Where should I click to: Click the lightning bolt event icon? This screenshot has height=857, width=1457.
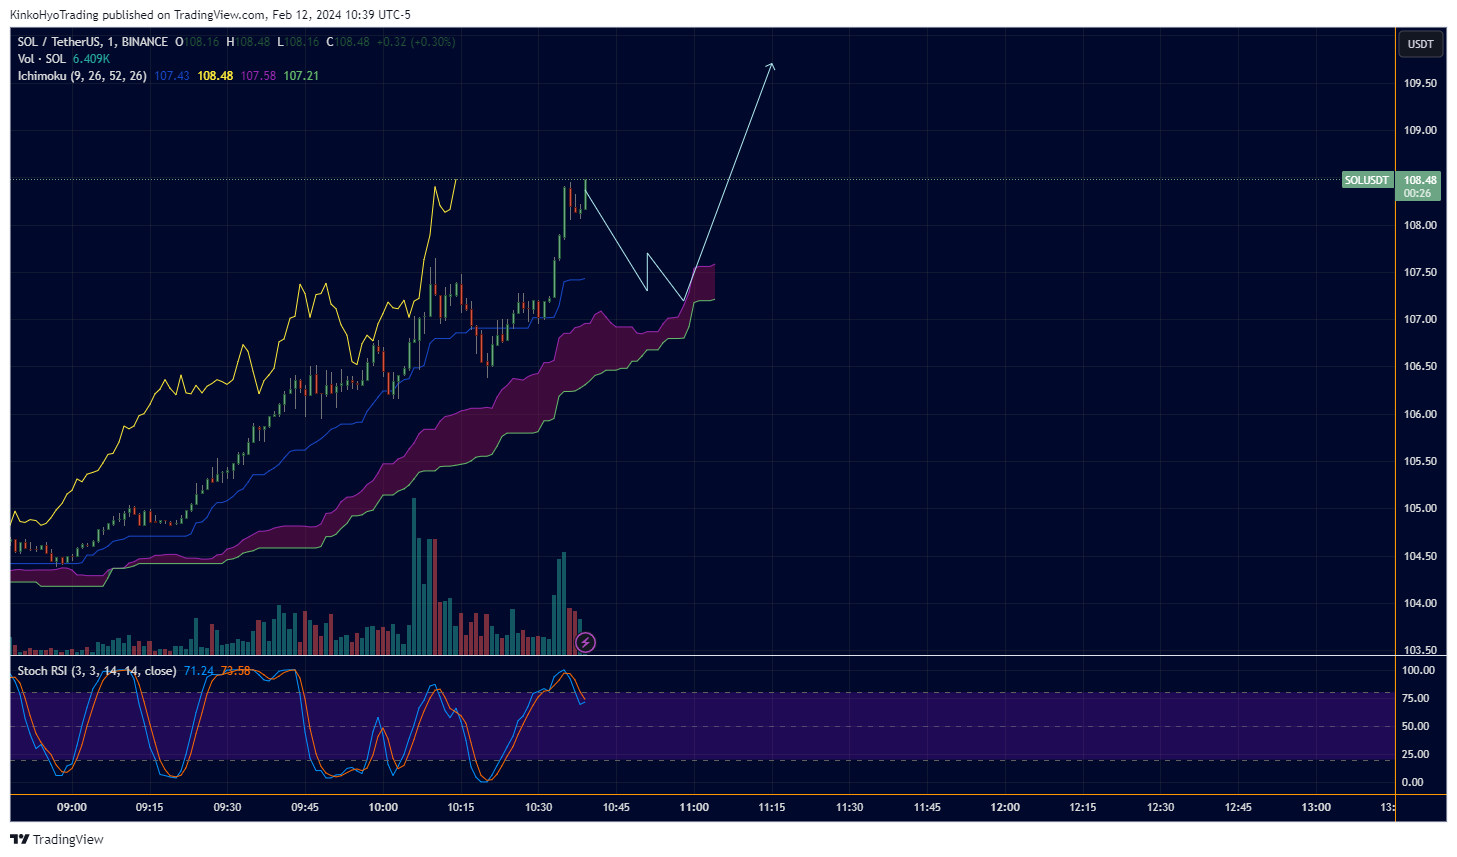click(x=586, y=642)
